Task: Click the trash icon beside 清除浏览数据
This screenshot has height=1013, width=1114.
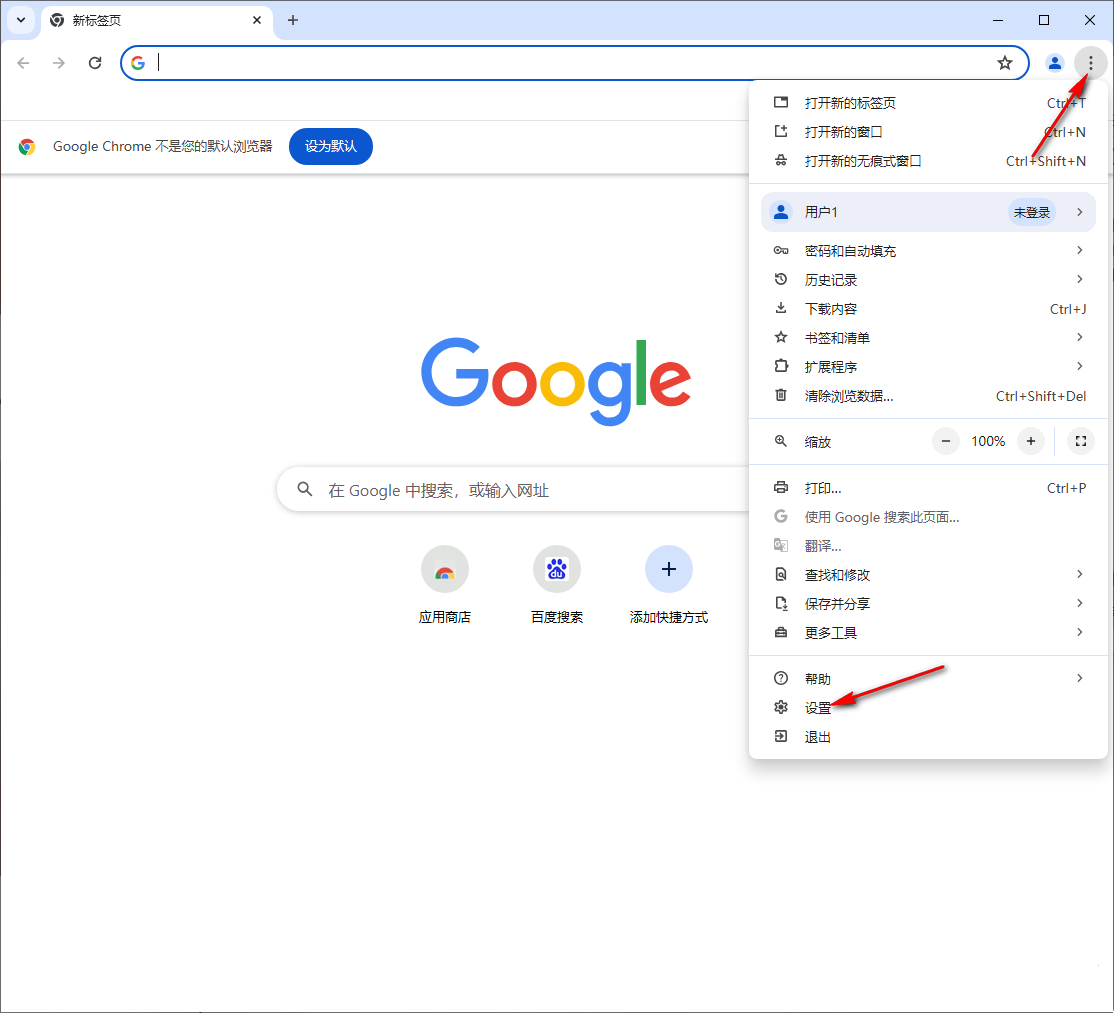Action: [x=781, y=396]
